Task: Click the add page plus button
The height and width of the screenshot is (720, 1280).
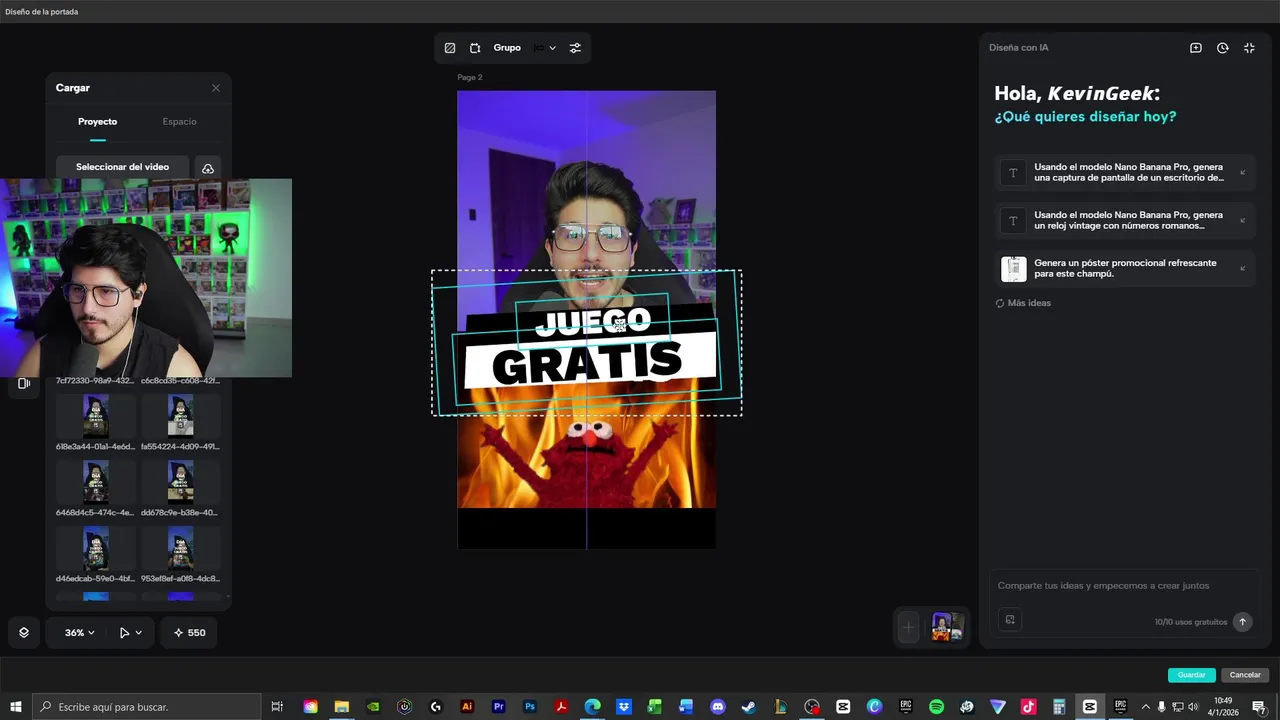Action: (908, 628)
